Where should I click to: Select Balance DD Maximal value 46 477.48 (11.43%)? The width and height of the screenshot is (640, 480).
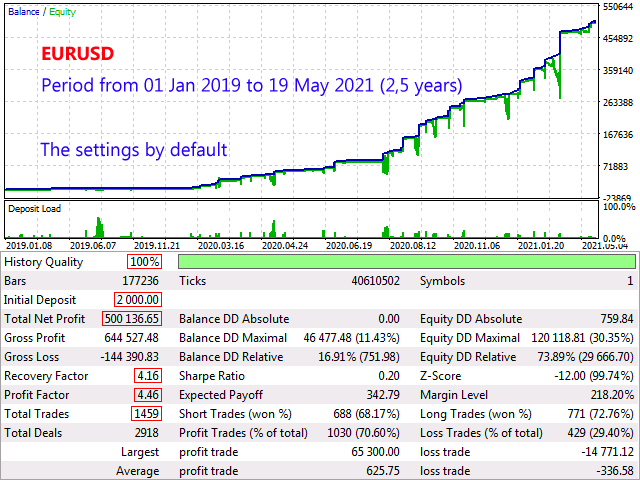click(x=351, y=338)
